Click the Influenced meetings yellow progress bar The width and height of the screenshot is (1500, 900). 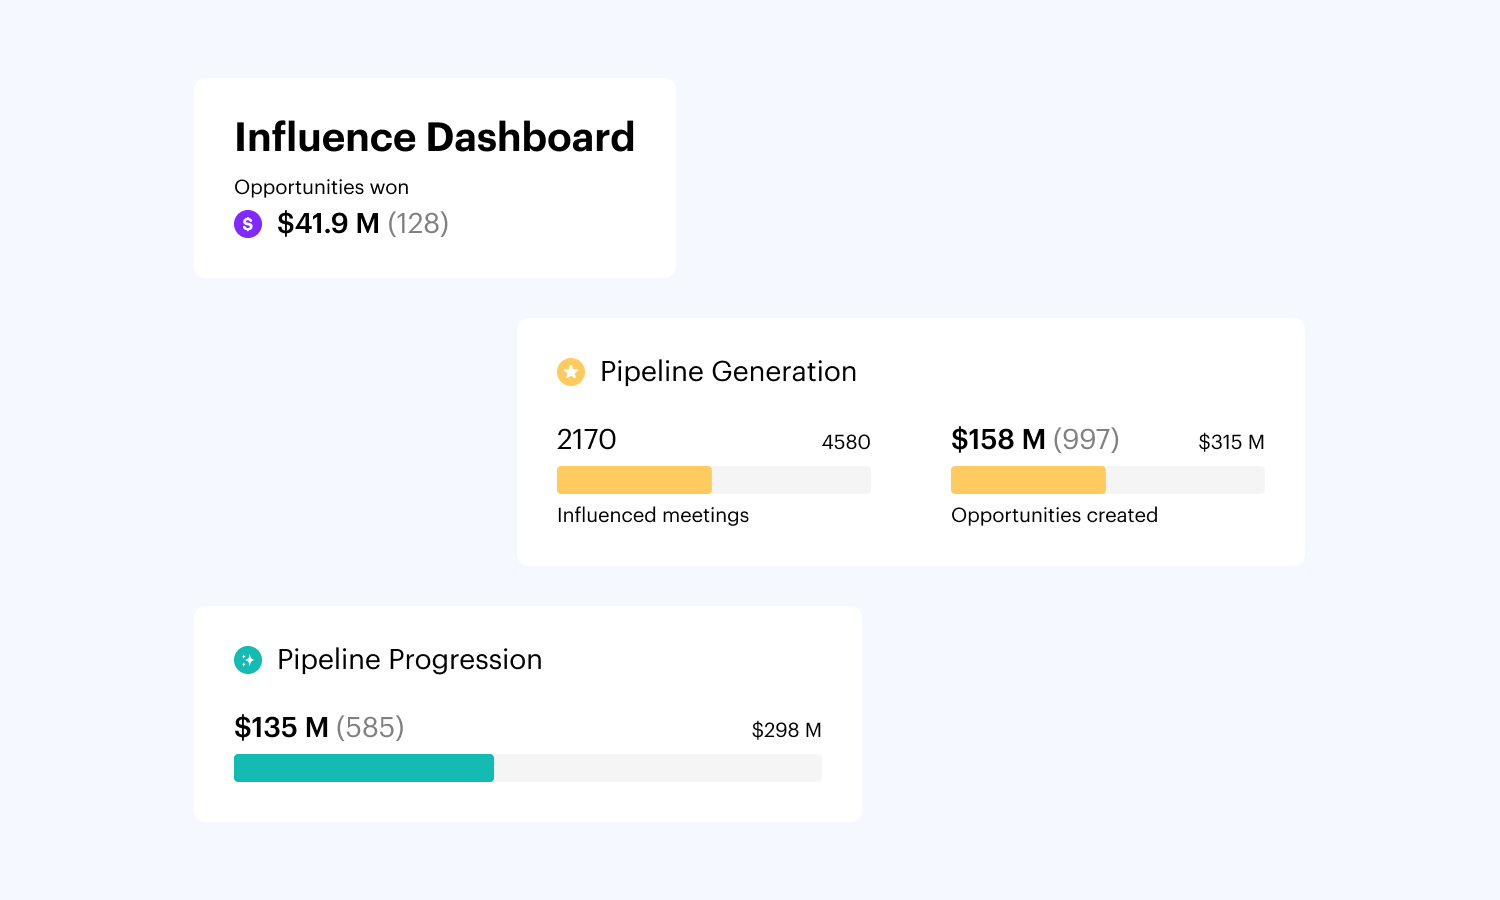tap(634, 480)
